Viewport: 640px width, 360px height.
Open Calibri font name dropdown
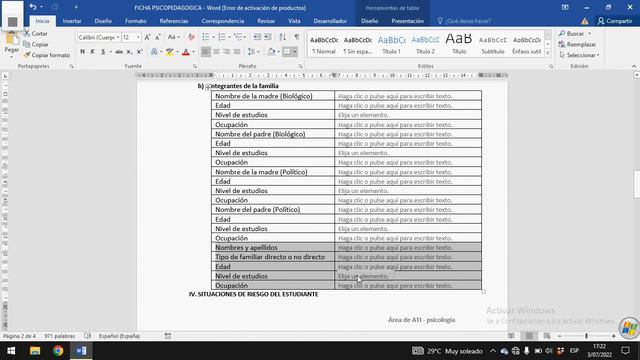click(118, 37)
